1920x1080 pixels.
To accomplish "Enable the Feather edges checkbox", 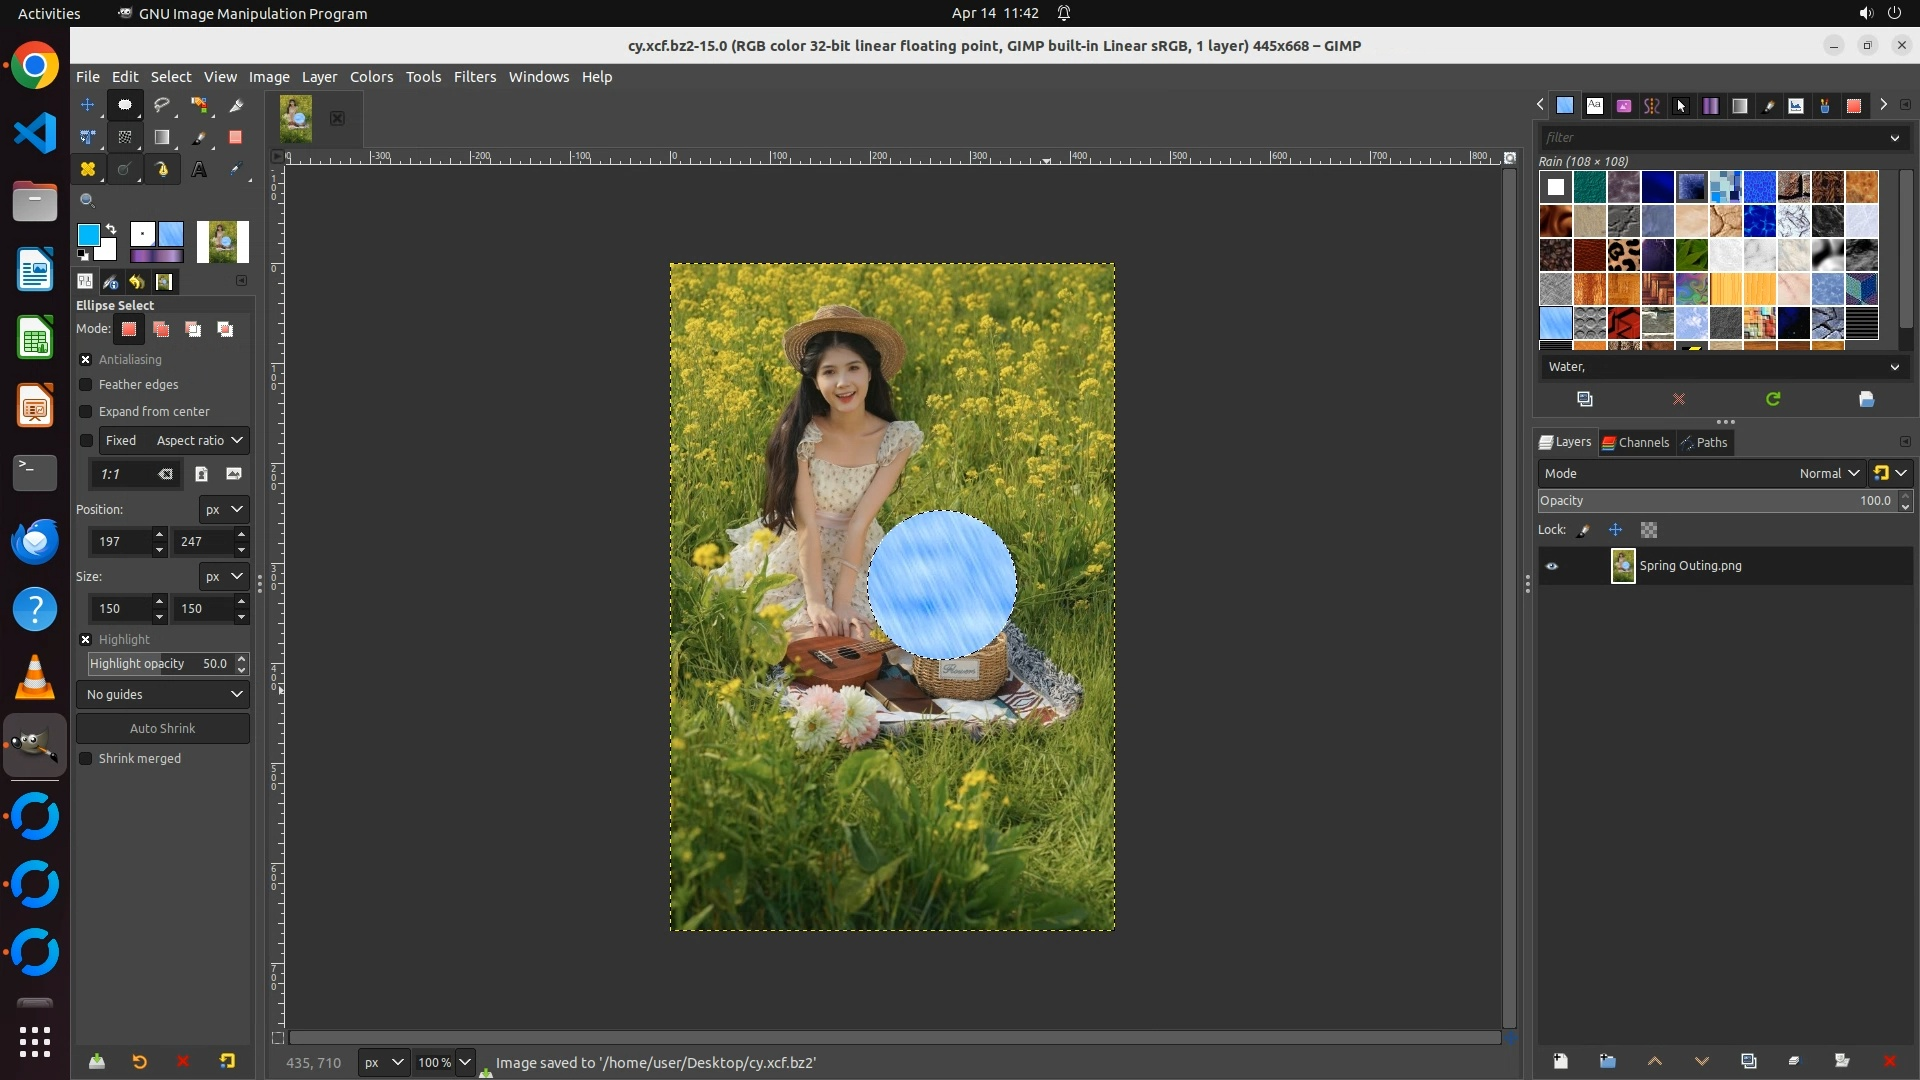I will click(86, 385).
